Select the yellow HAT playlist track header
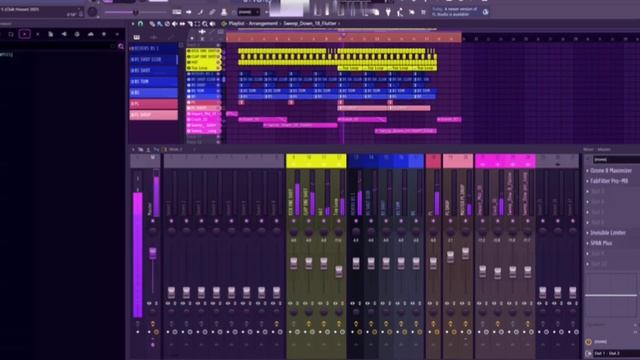 (203, 62)
